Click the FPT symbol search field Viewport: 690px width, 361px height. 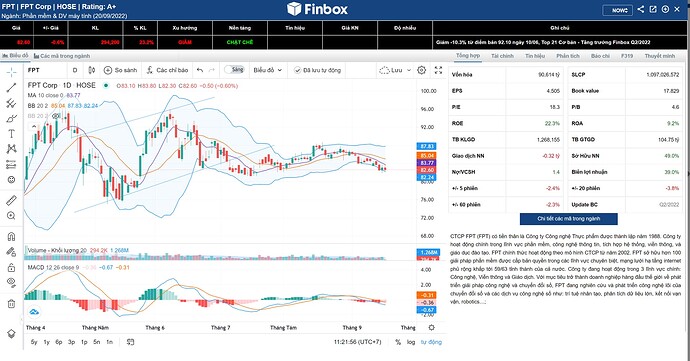coord(45,70)
